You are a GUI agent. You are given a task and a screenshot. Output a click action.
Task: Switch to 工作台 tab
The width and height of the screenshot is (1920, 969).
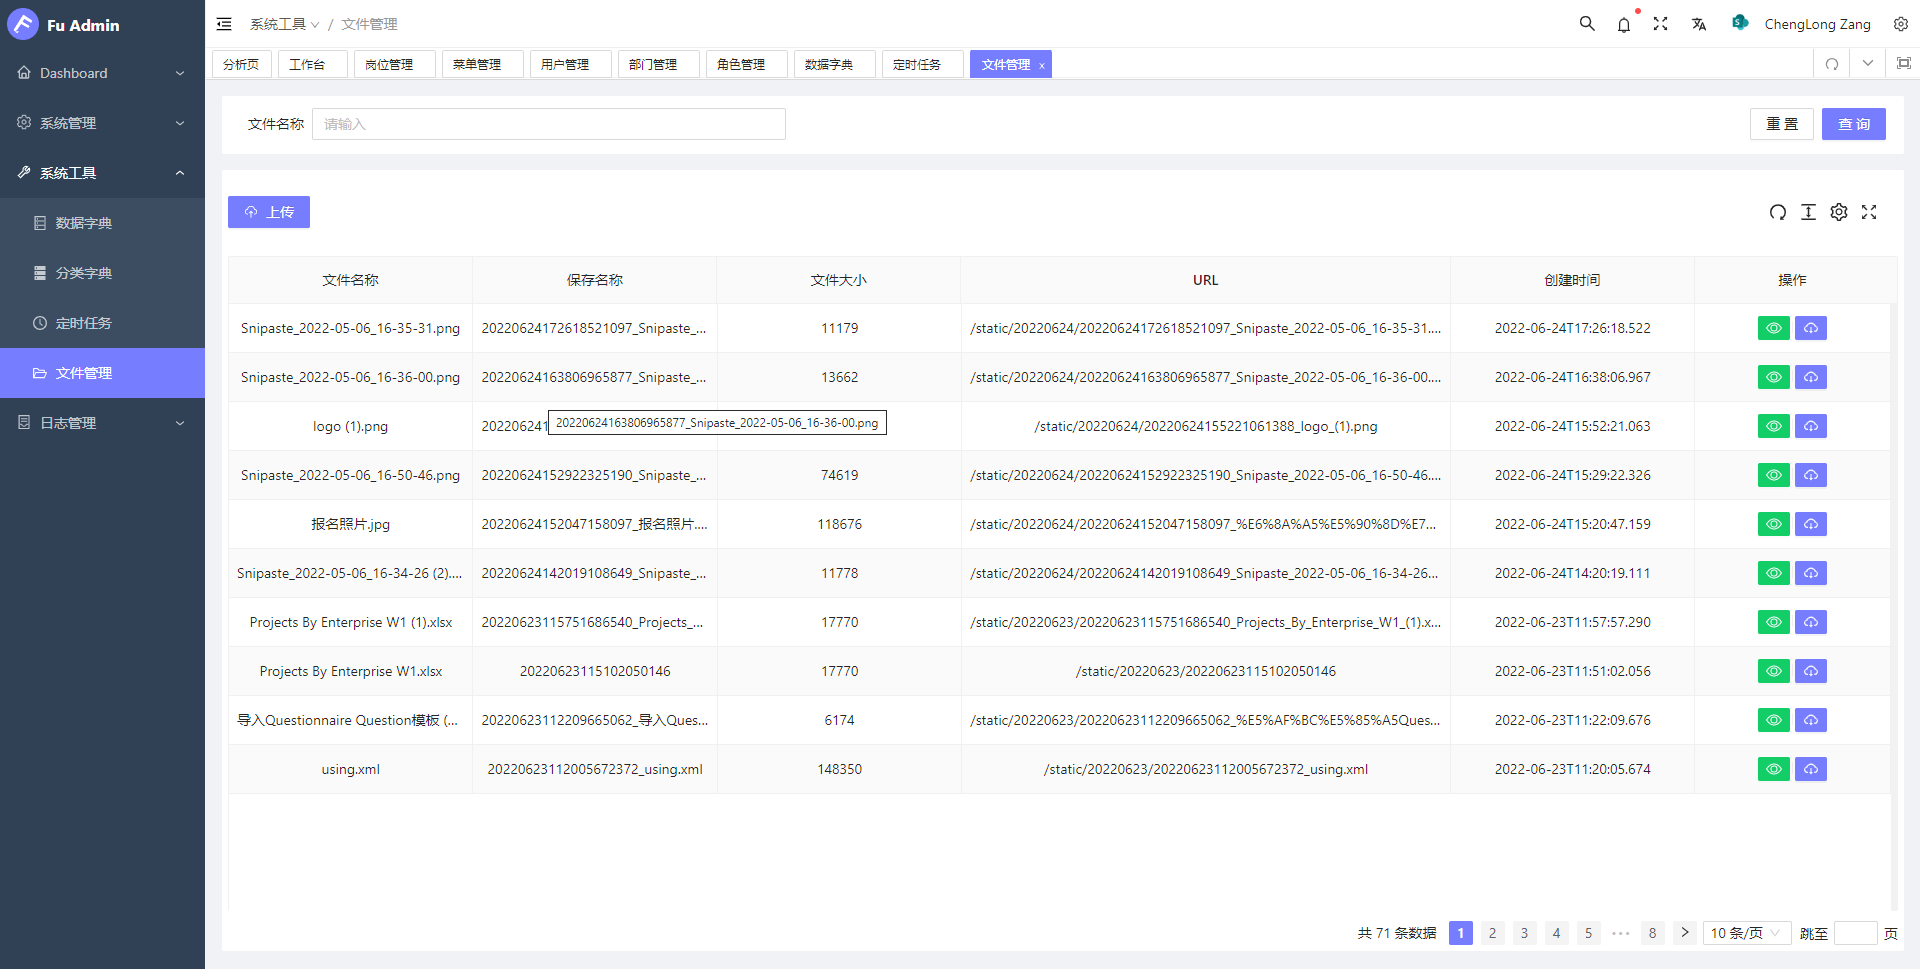[x=312, y=64]
